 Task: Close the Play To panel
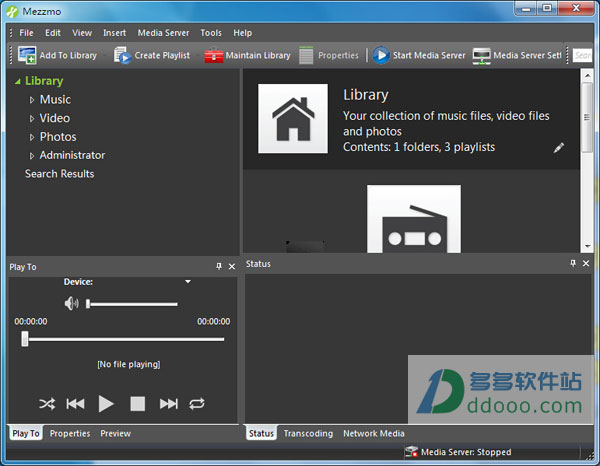[232, 267]
